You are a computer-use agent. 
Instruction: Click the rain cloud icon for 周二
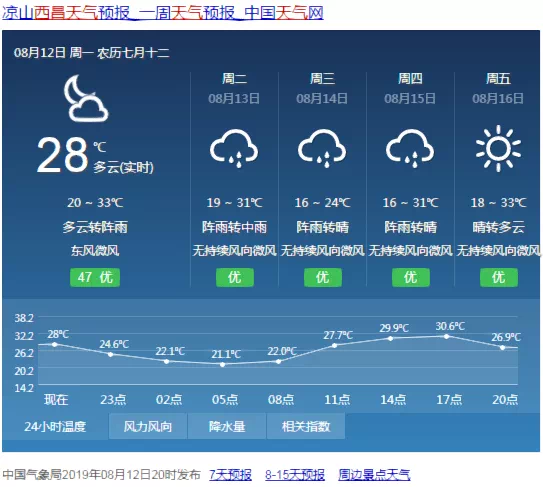(234, 148)
